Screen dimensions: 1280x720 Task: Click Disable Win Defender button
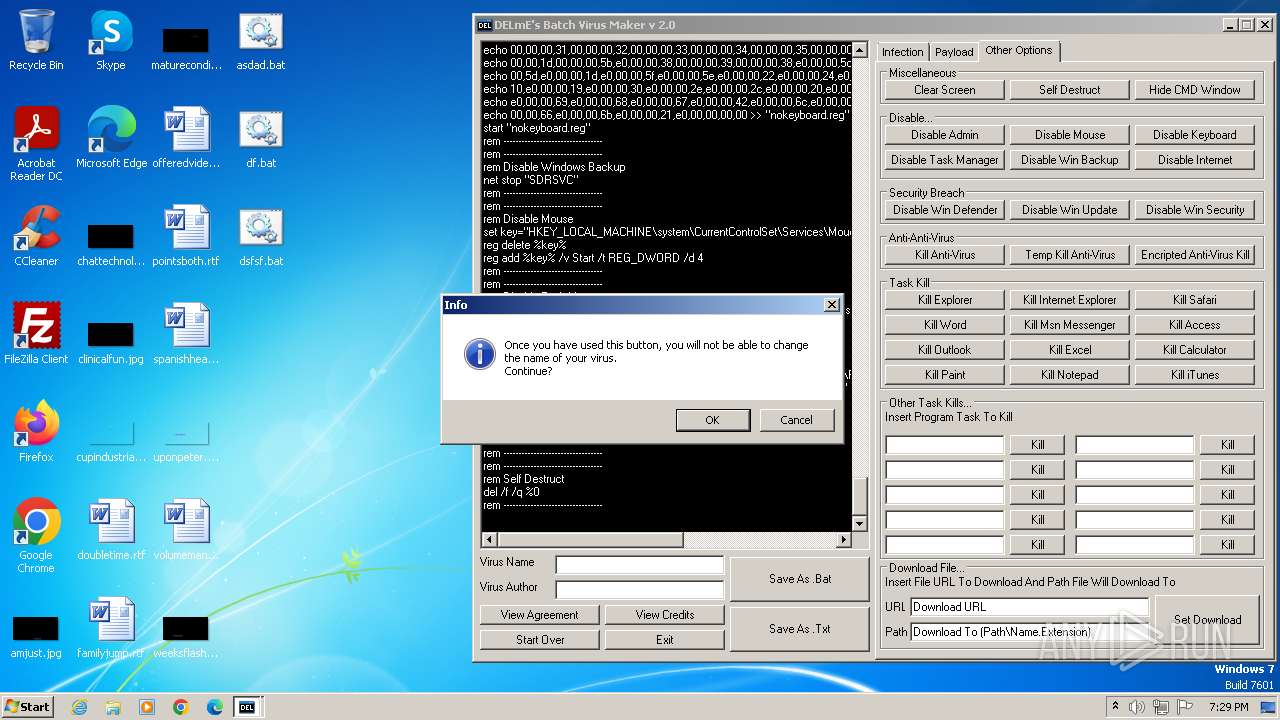pyautogui.click(x=944, y=210)
